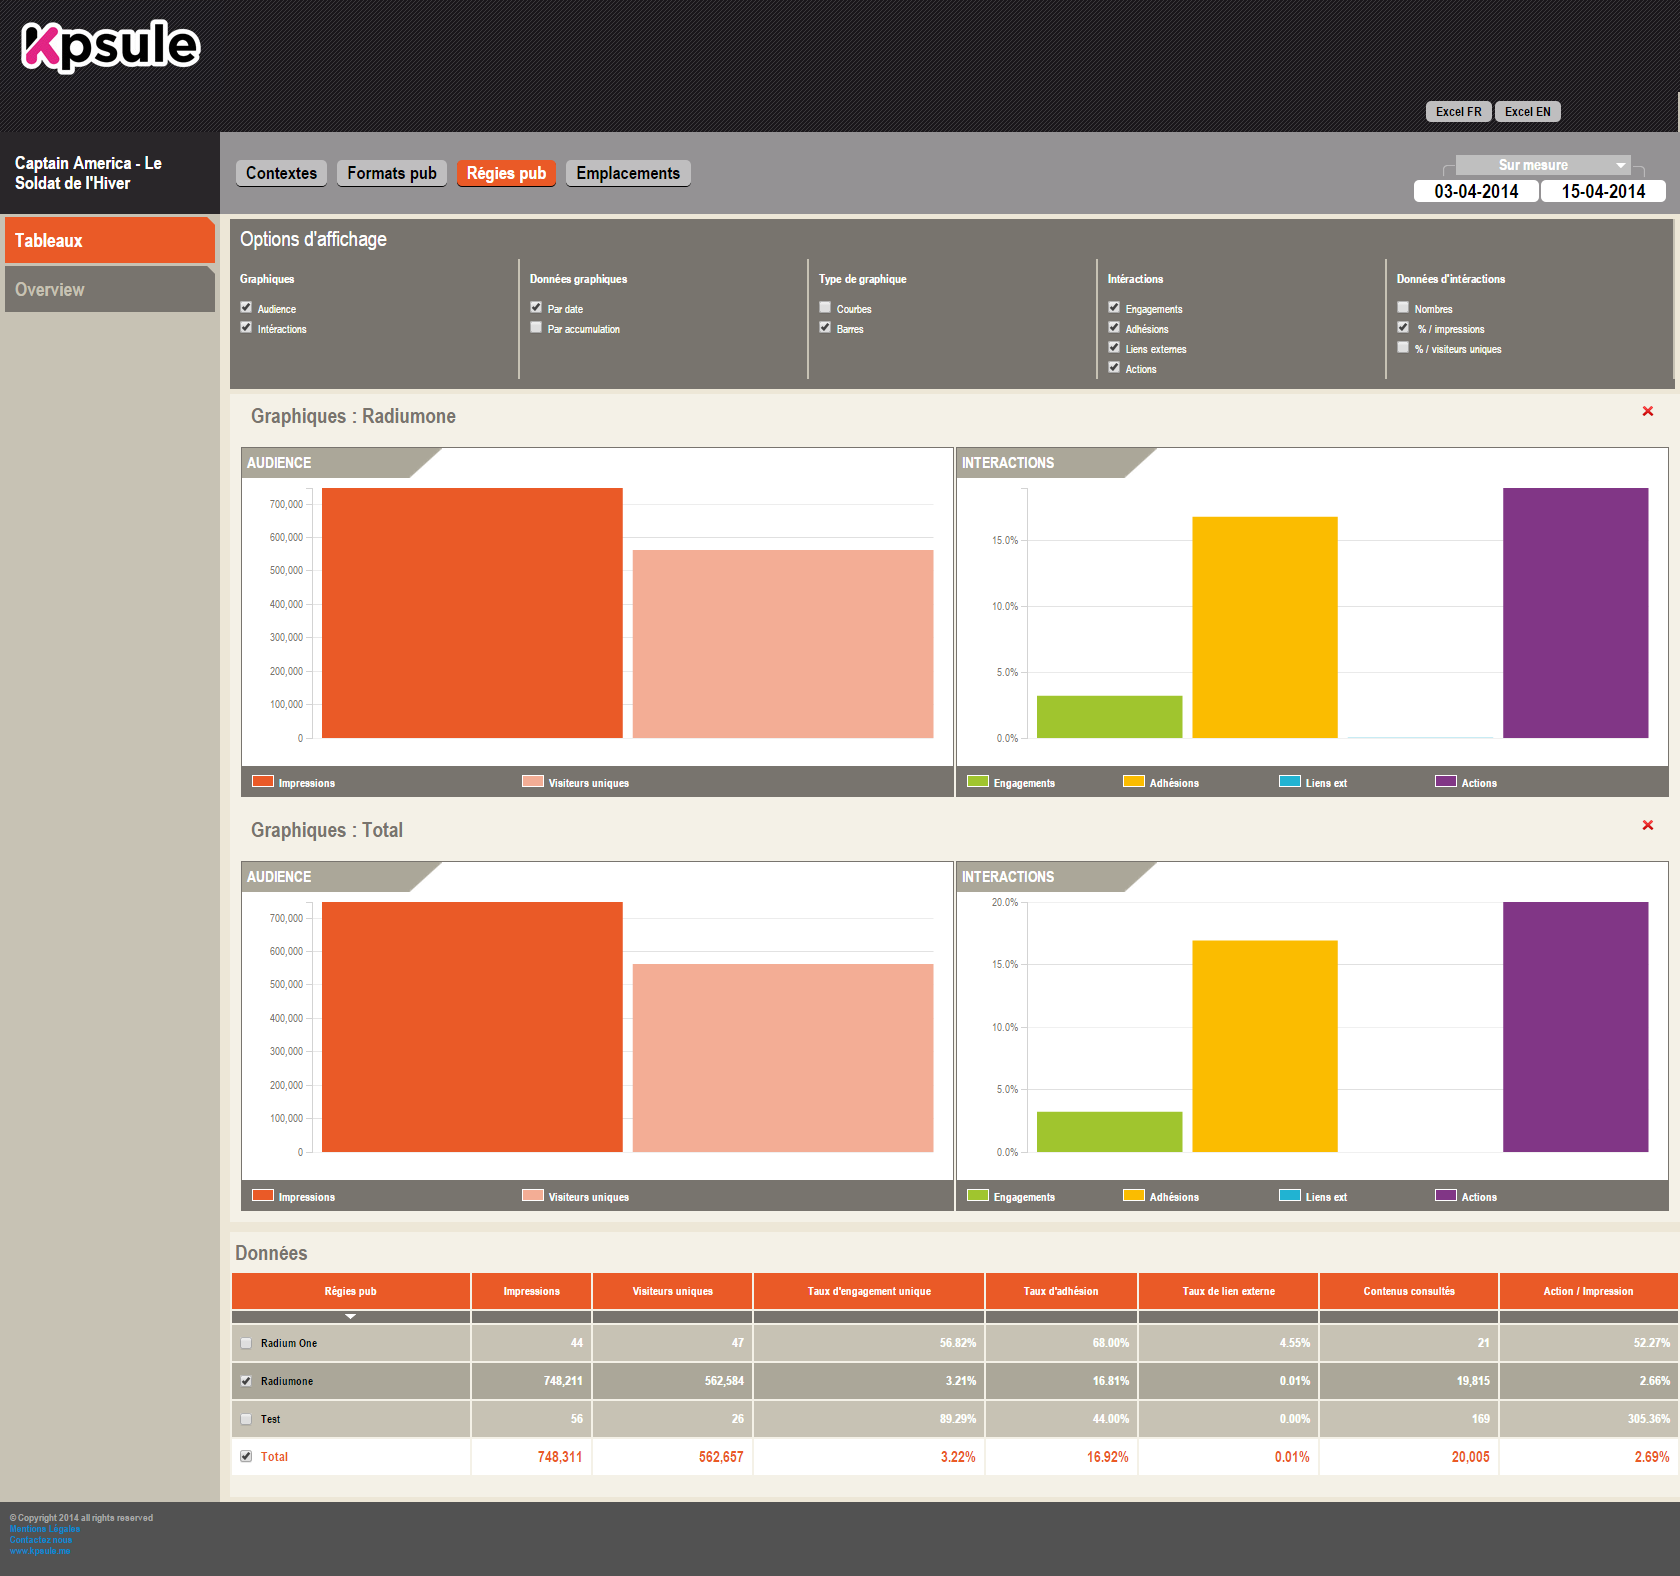1680x1576 pixels.
Task: Click the start date field 03-04-2014
Action: [1475, 191]
